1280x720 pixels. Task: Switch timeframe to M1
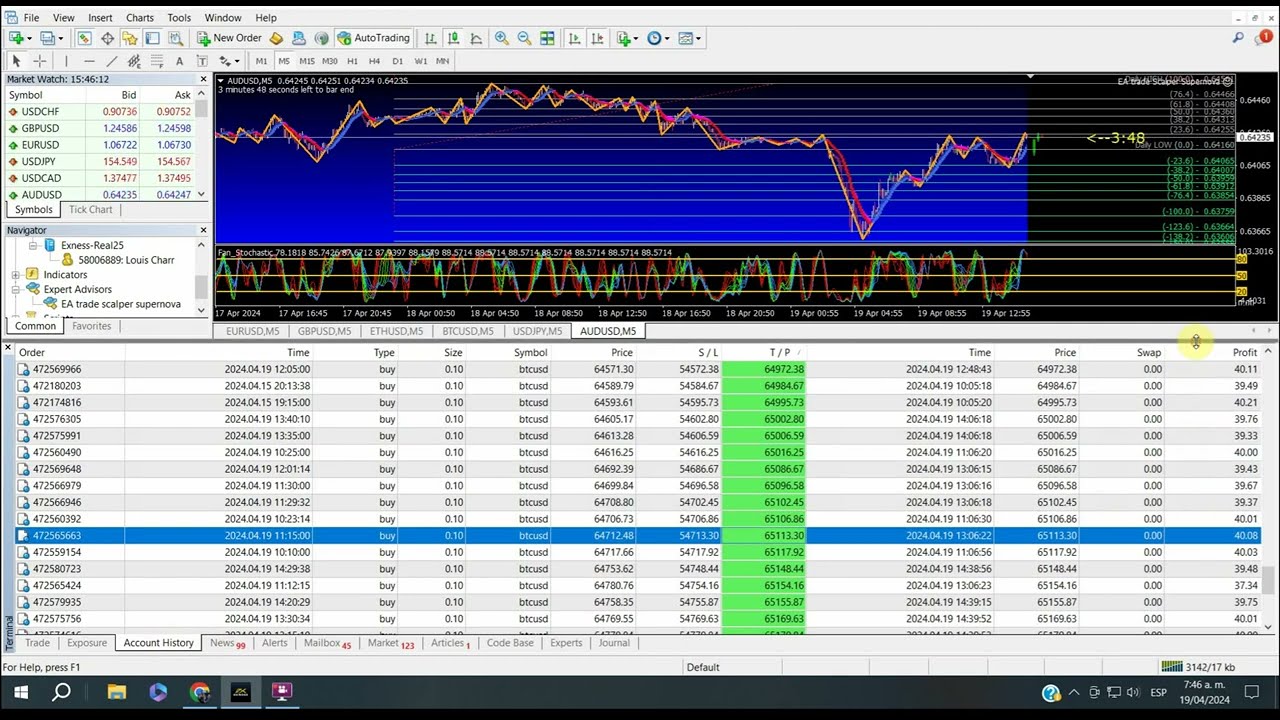261,61
